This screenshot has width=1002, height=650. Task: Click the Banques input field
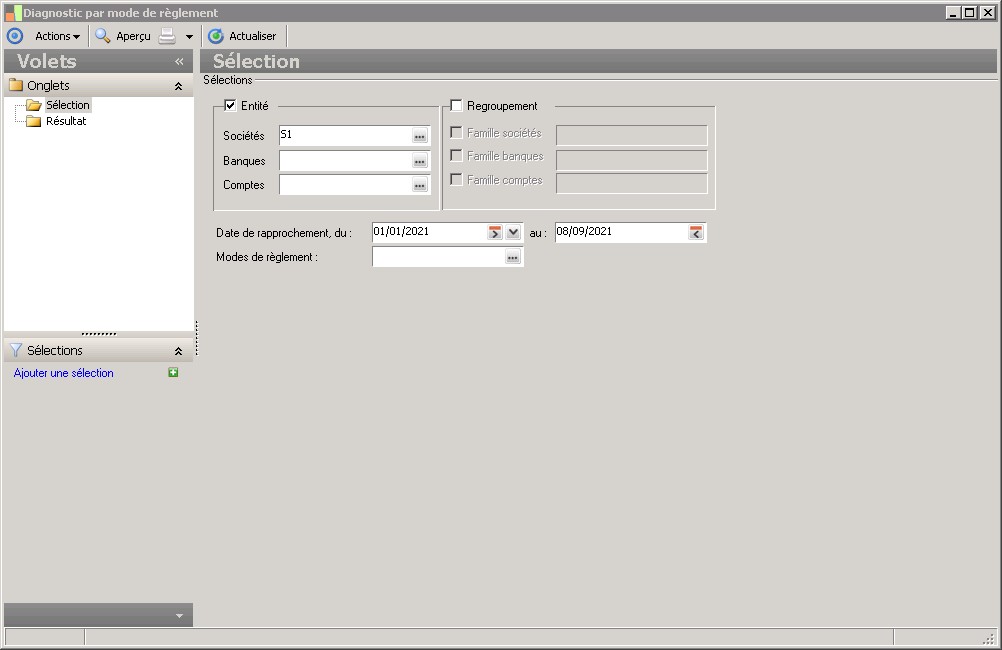click(345, 160)
